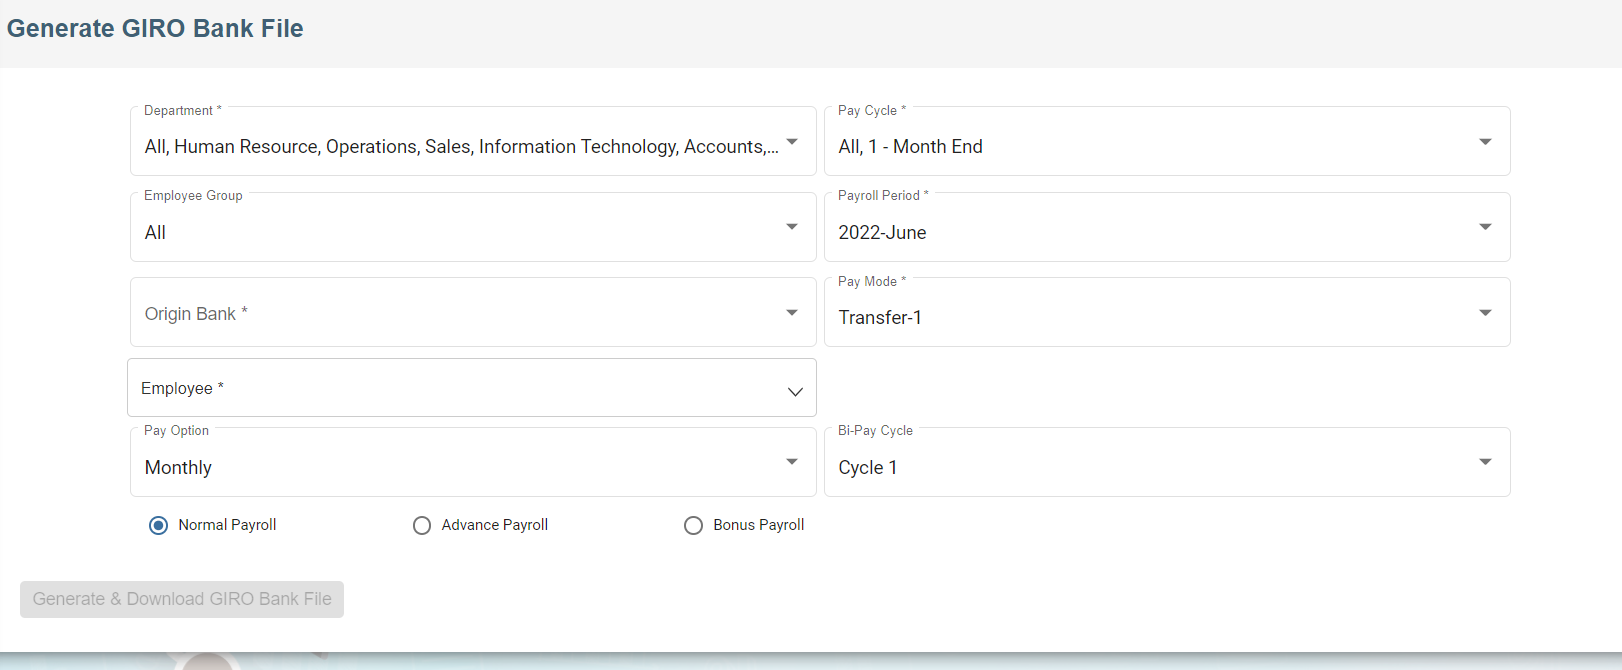This screenshot has height=670, width=1622.
Task: Open Payroll Period dropdown showing 2022-June
Action: (1150, 232)
